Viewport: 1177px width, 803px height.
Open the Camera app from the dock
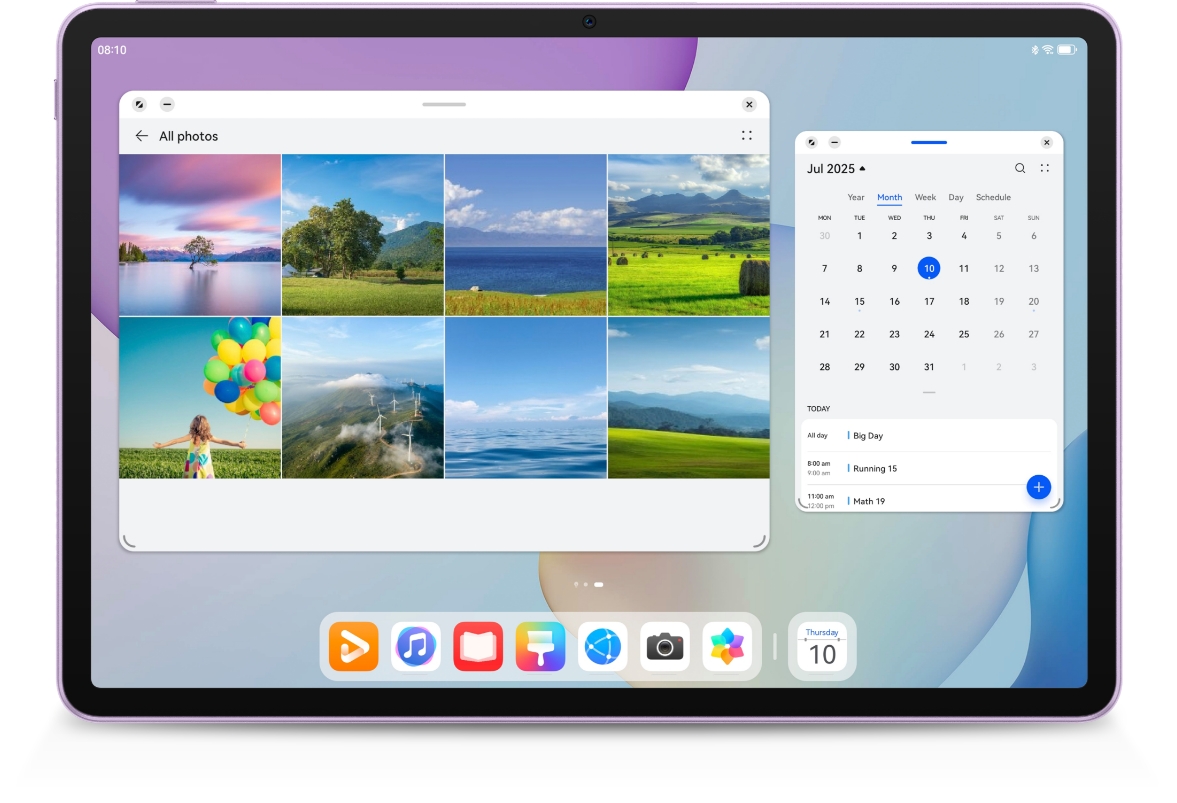pos(665,646)
